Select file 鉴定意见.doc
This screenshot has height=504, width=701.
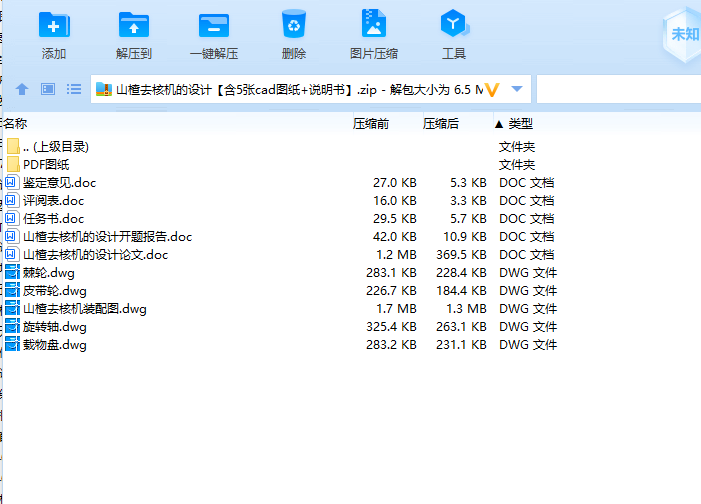59,182
